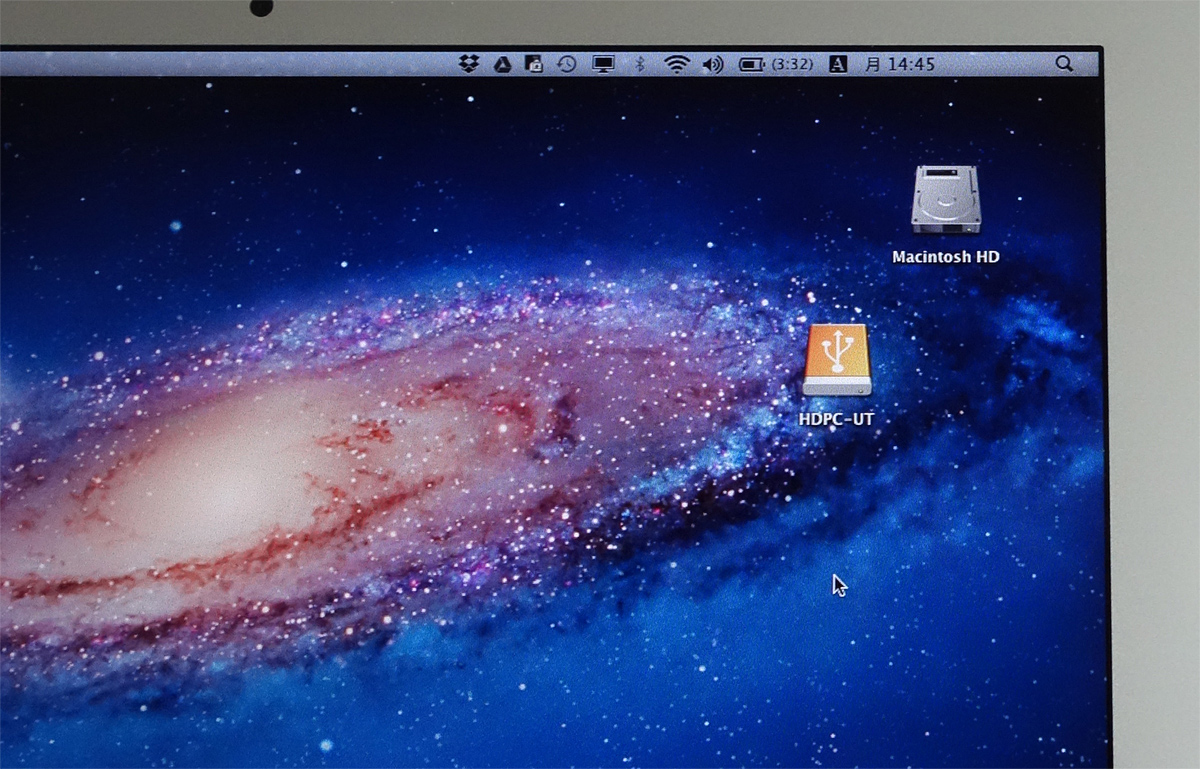Click the Bluetooth status icon
This screenshot has height=769, width=1200.
point(640,64)
